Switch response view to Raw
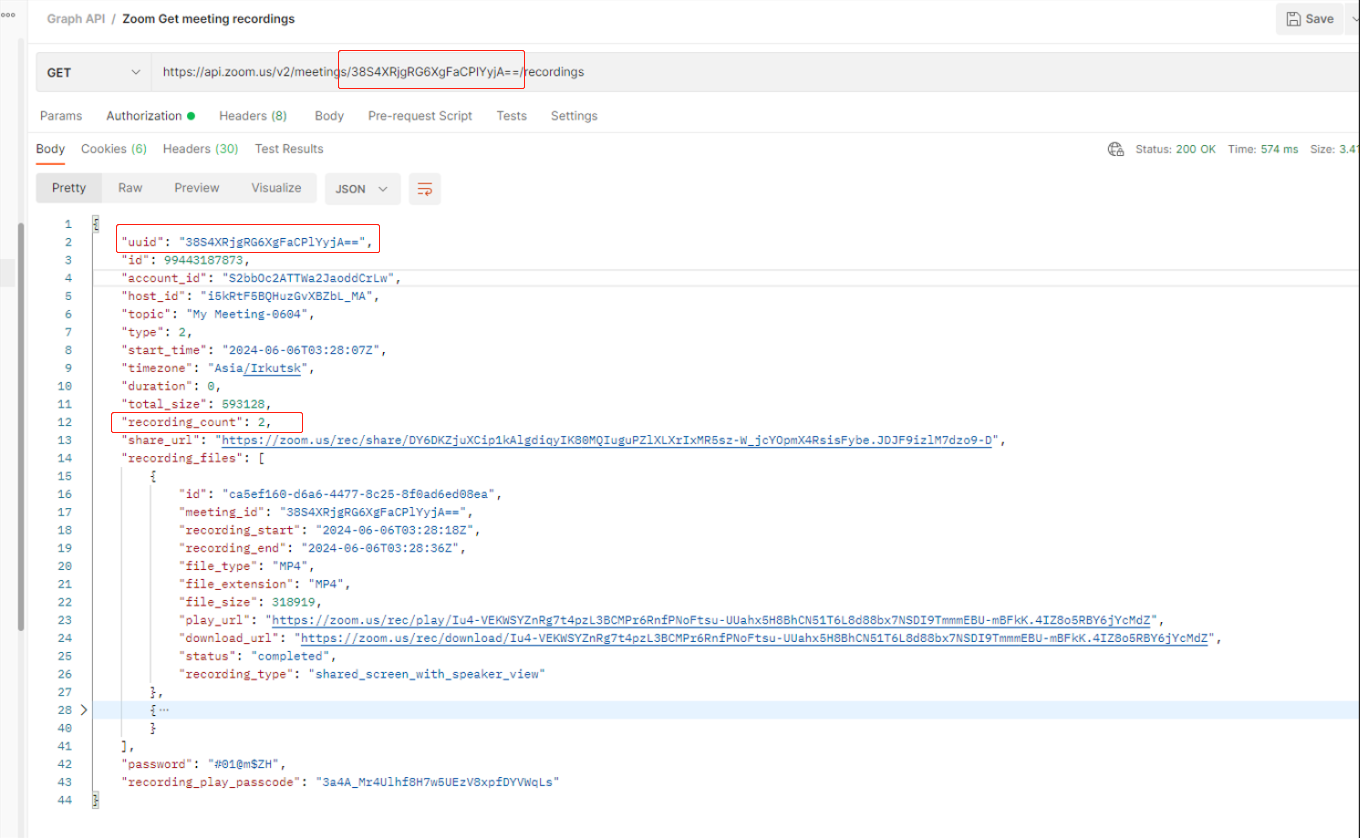Viewport: 1360px width, 838px height. 130,188
